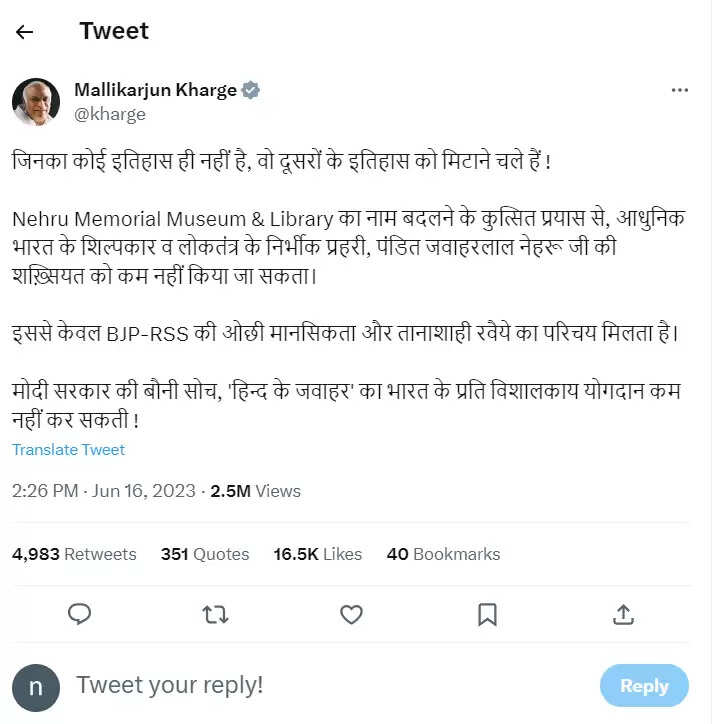Click the back arrow icon

click(x=25, y=32)
